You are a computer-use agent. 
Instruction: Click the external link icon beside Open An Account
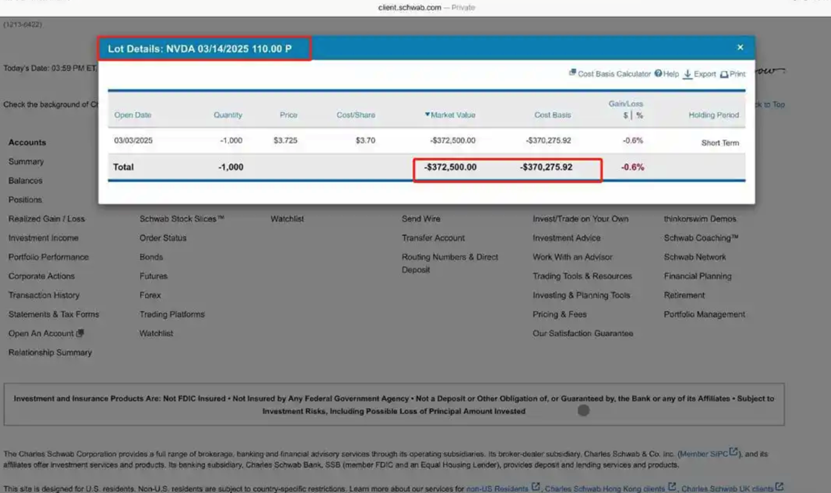point(80,334)
